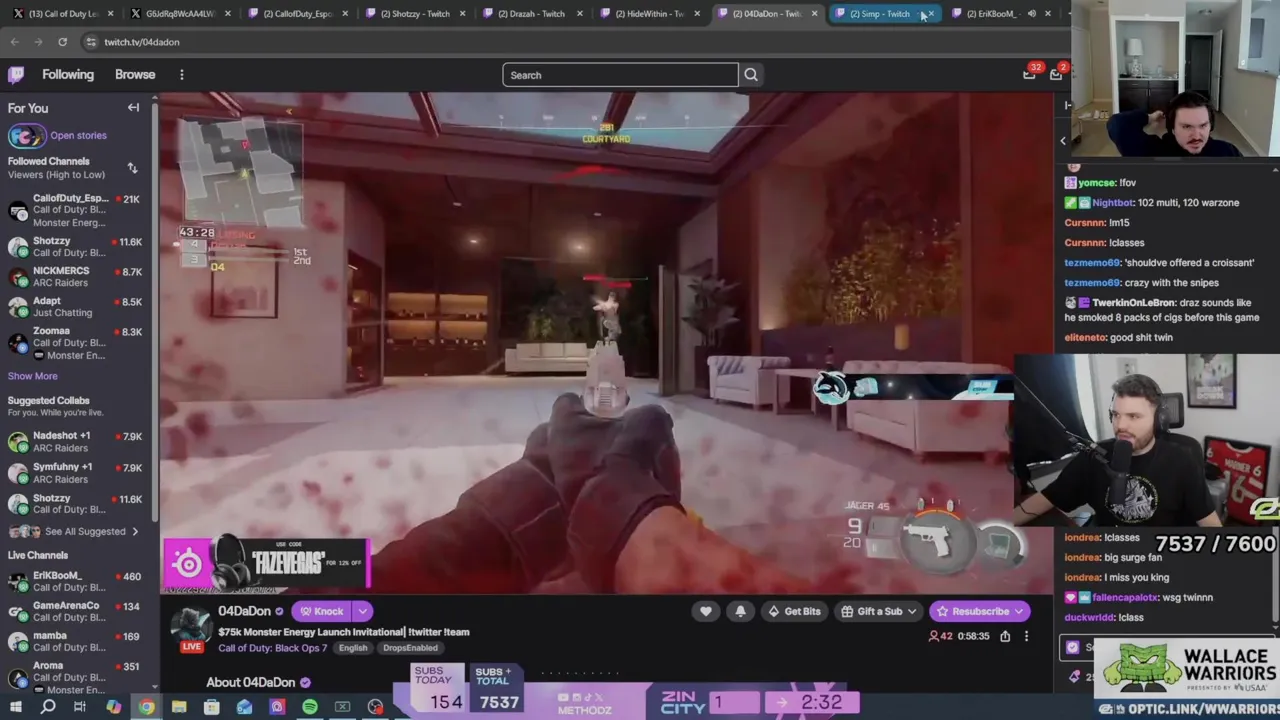Open File Explorer from taskbar
The height and width of the screenshot is (720, 1280).
point(179,708)
